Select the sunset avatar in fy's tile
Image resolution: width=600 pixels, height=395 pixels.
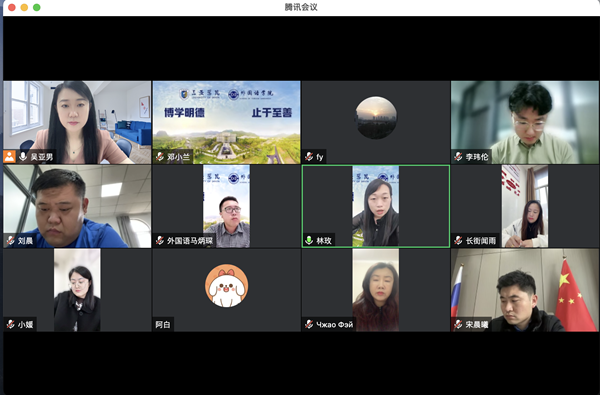coord(376,117)
